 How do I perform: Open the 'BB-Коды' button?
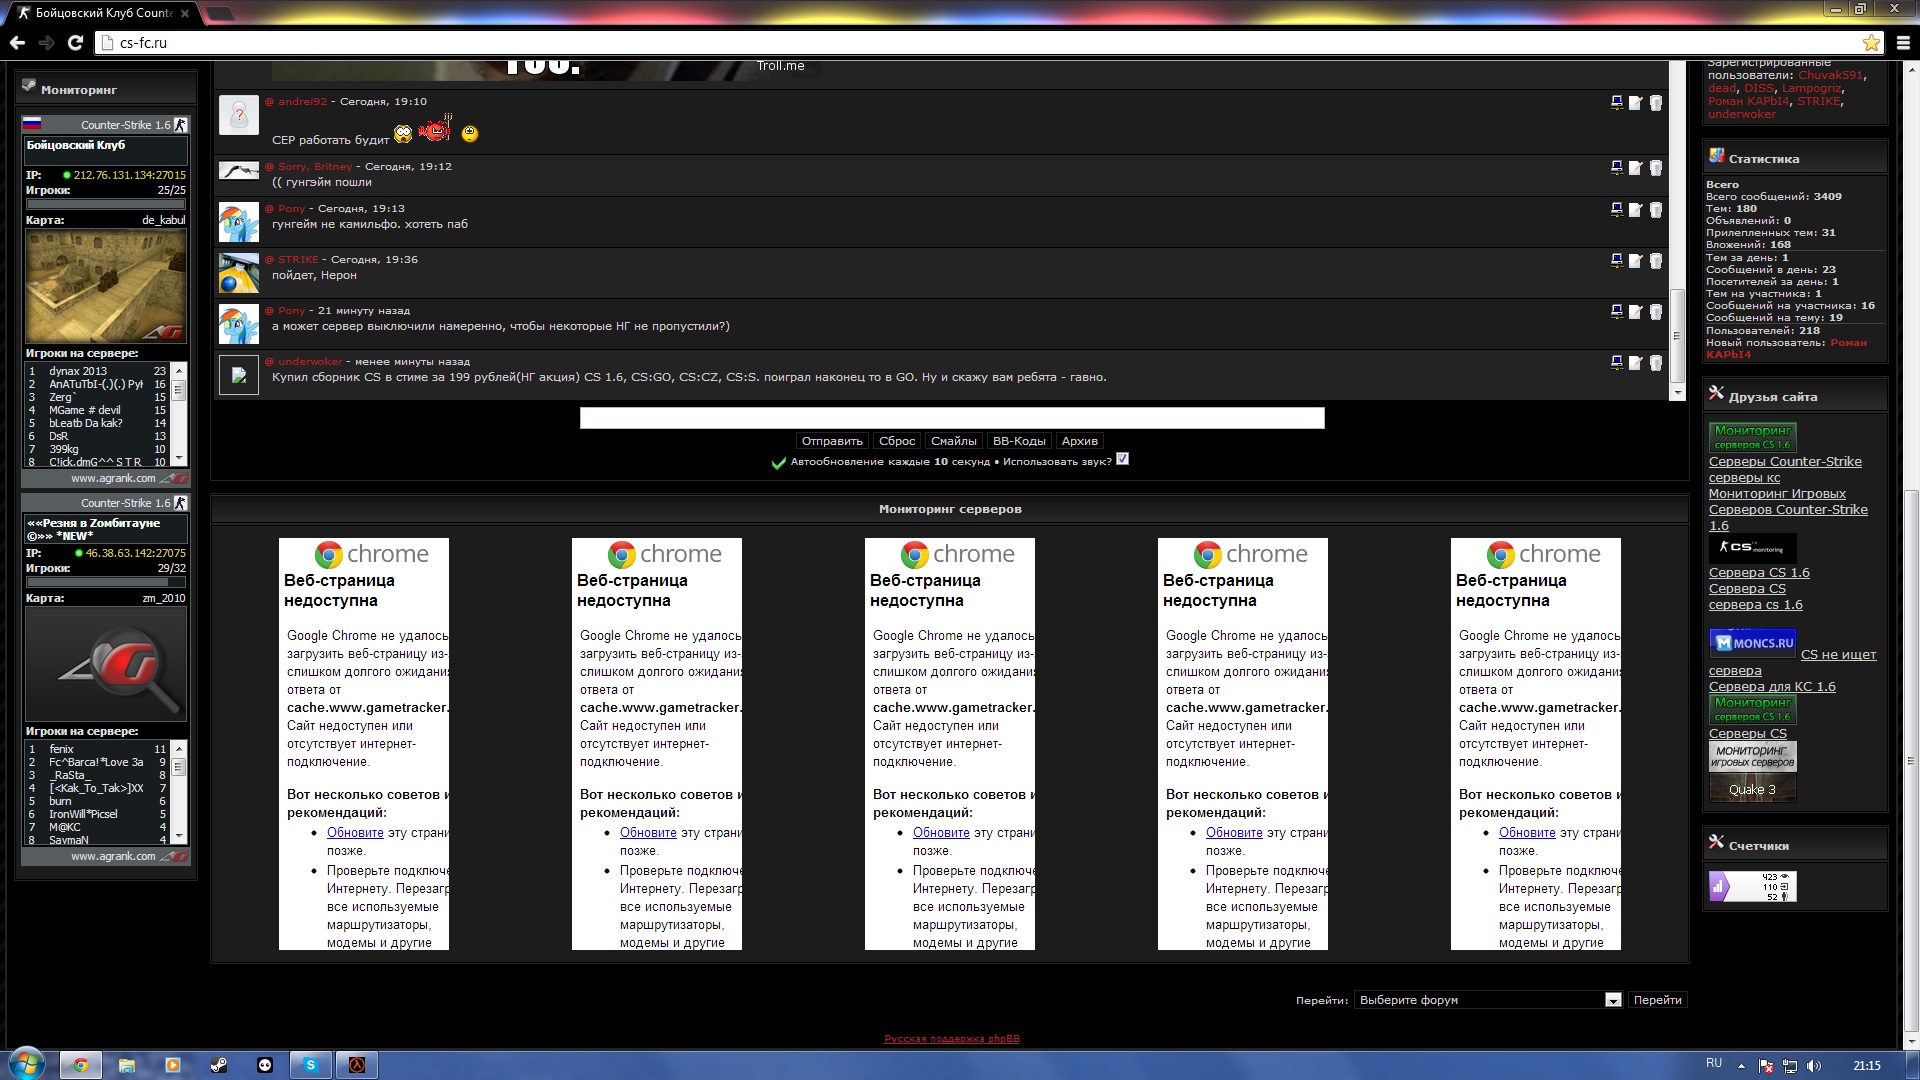(1019, 441)
